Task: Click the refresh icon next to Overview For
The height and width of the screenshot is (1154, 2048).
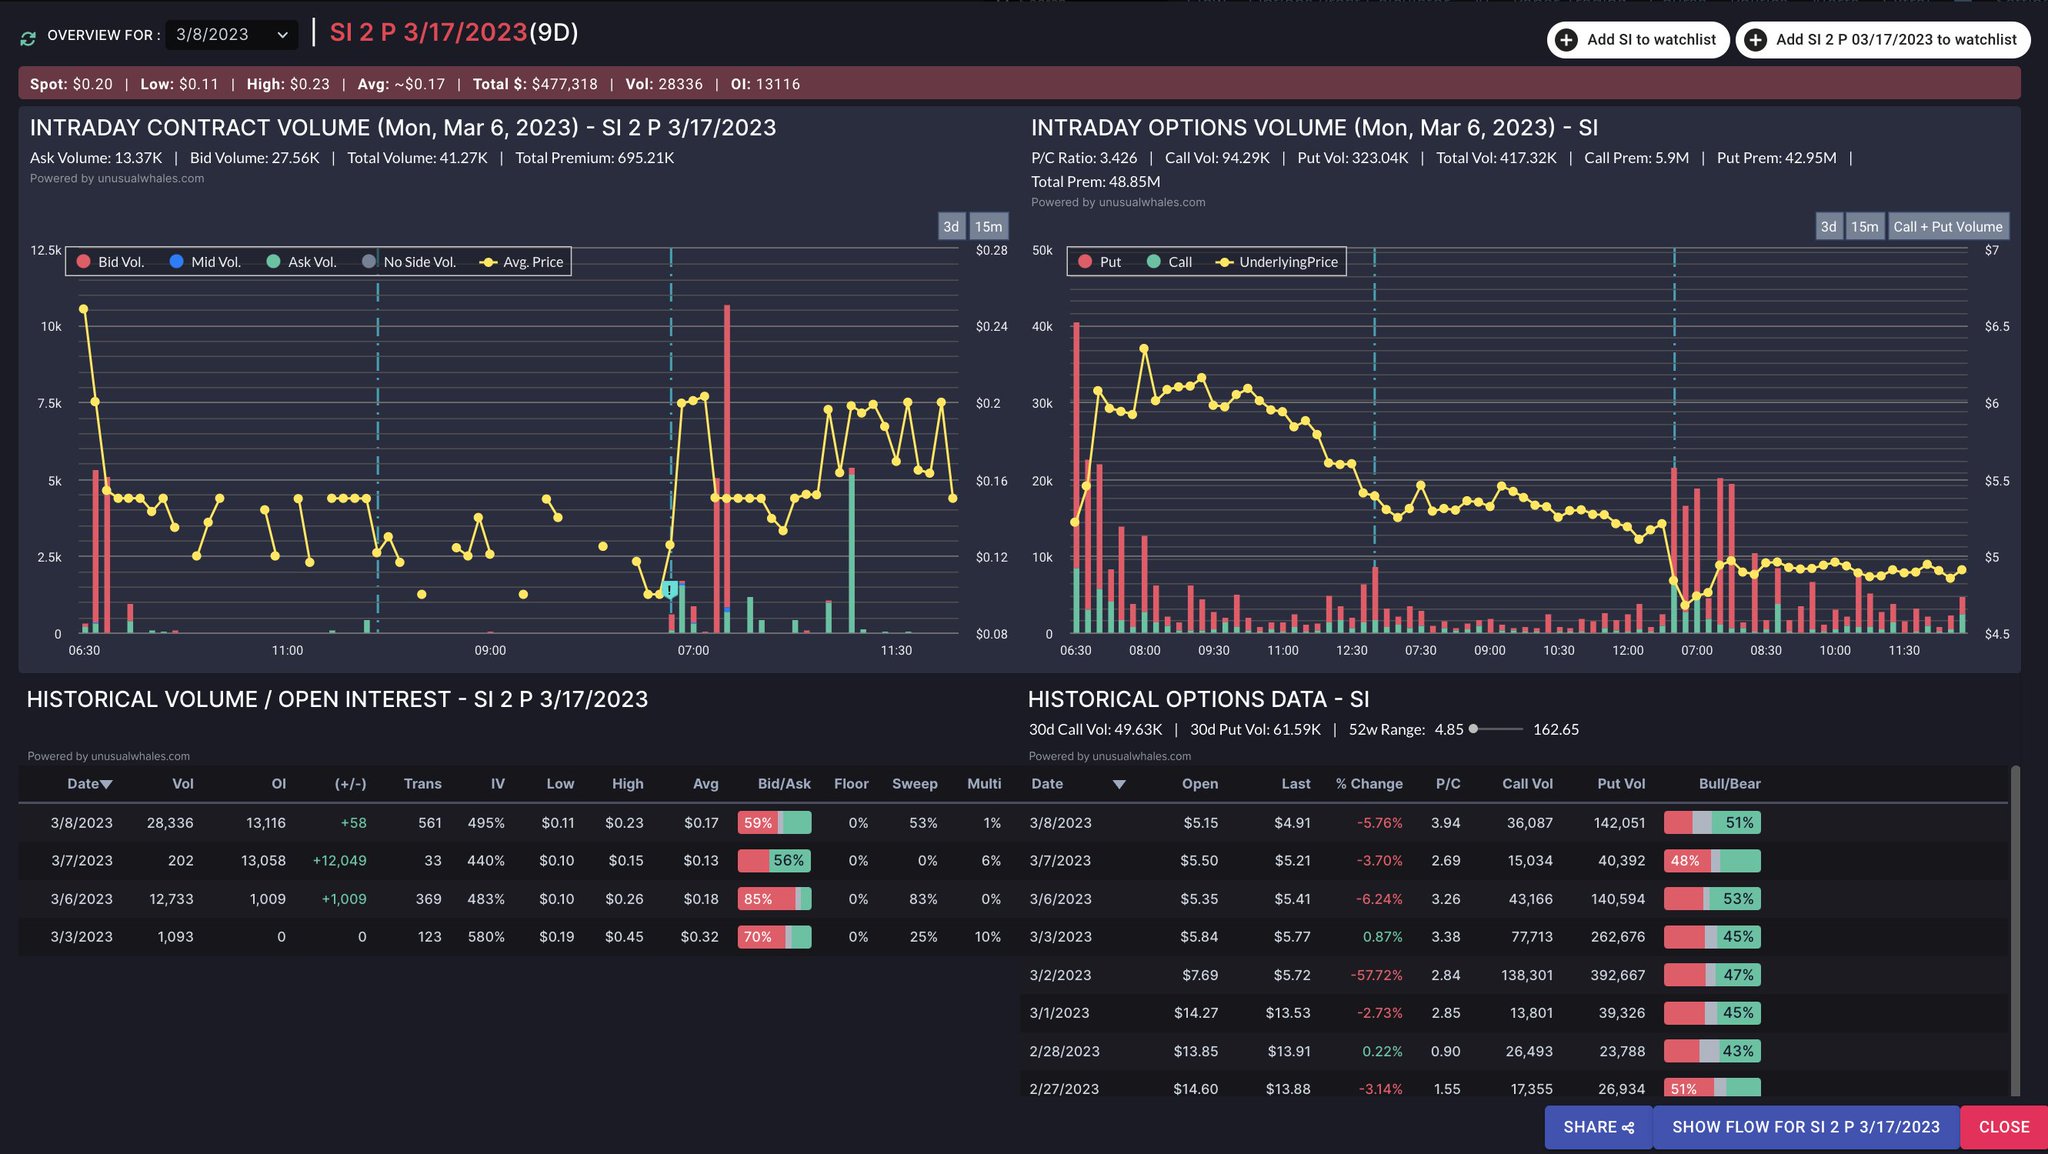Action: click(x=28, y=35)
